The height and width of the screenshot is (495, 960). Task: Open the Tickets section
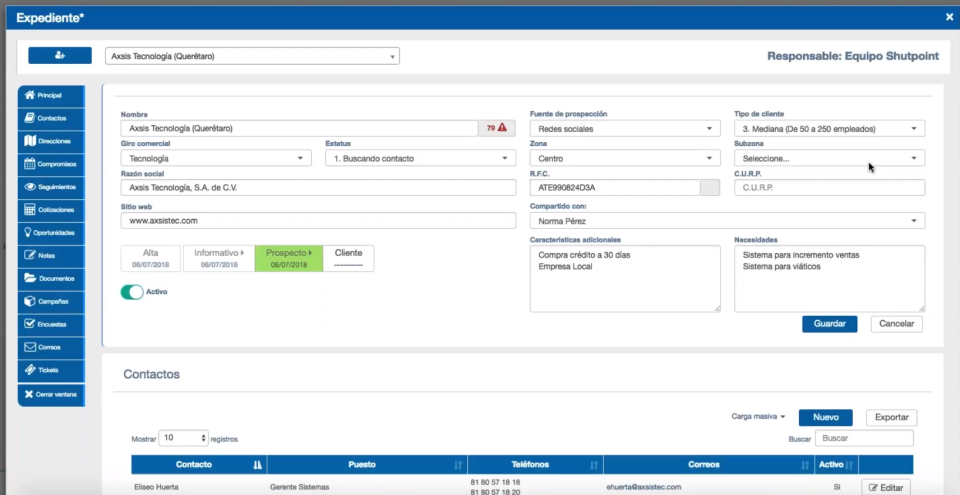click(x=51, y=370)
